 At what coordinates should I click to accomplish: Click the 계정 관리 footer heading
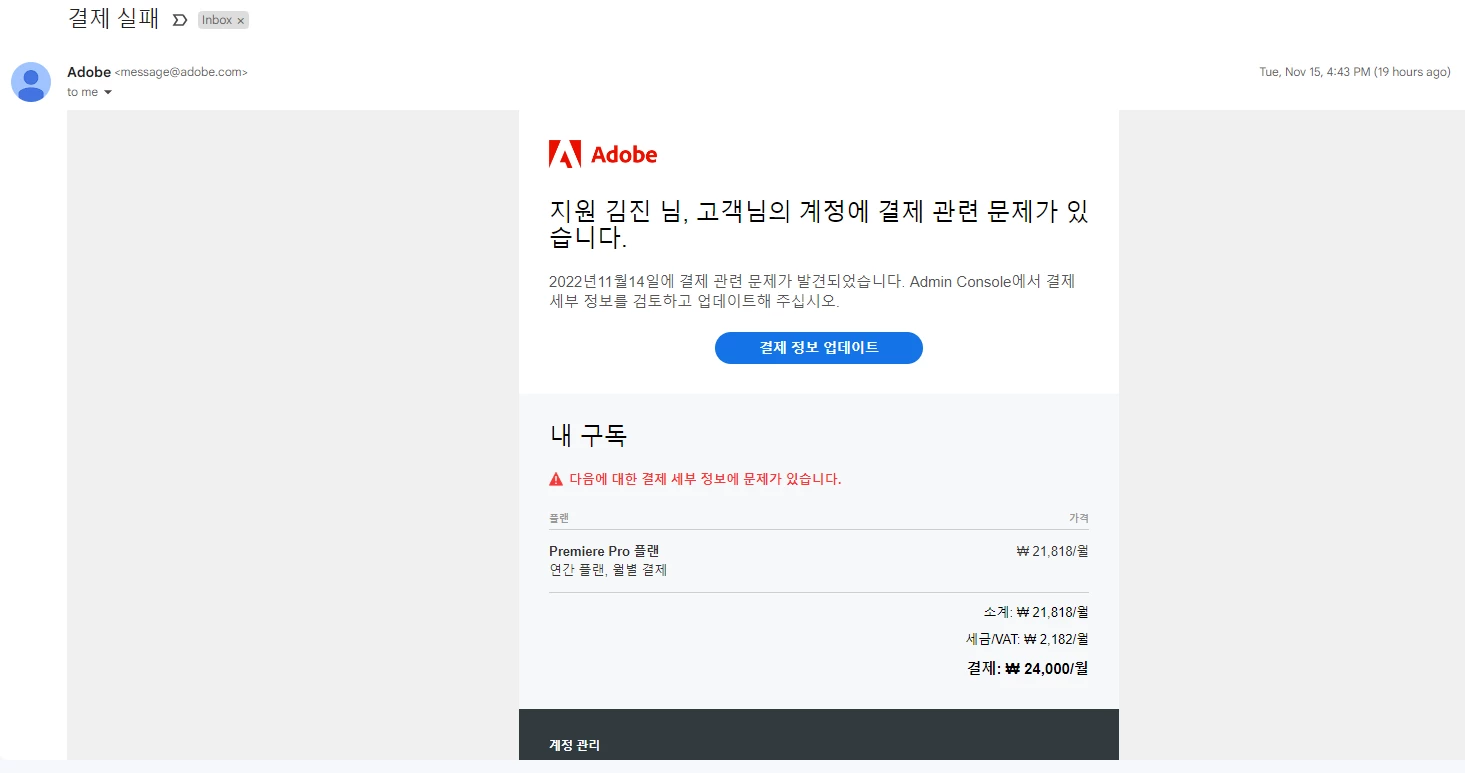point(575,746)
